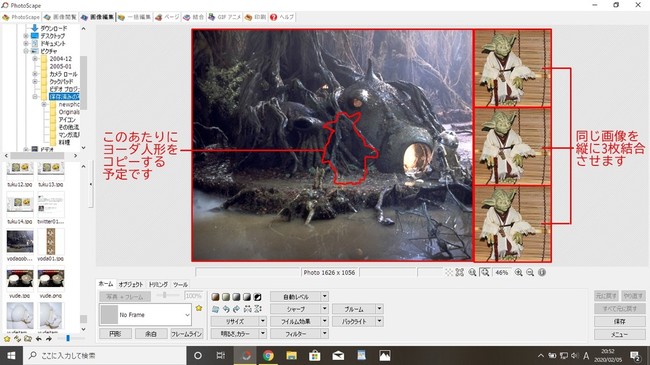Open the 明るさ,カラー dropdown arrow
The height and width of the screenshot is (365, 650).
coord(263,333)
